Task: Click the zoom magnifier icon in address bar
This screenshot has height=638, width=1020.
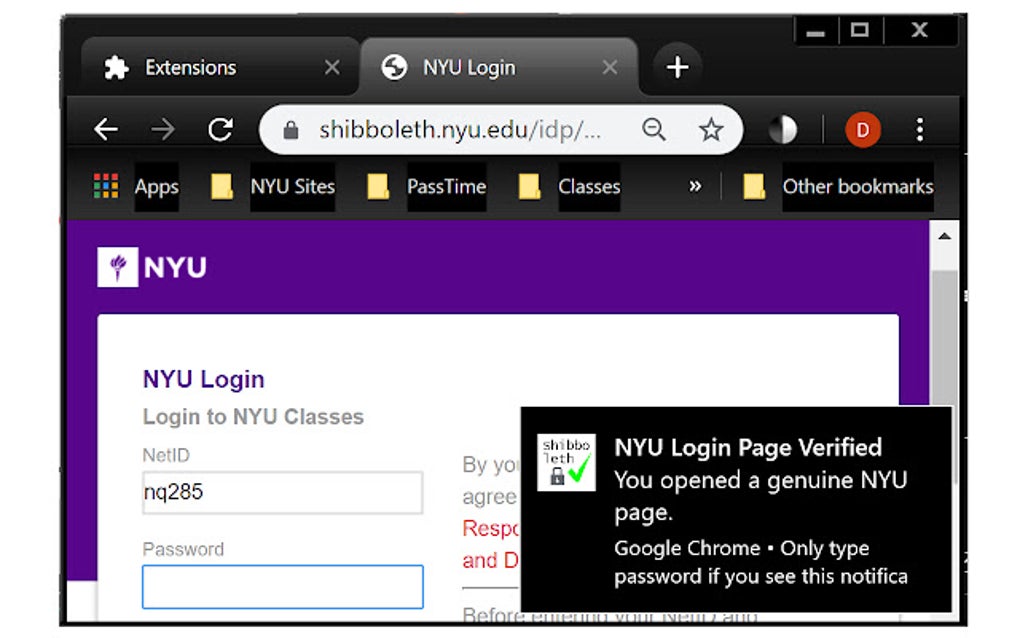Action: coord(654,129)
